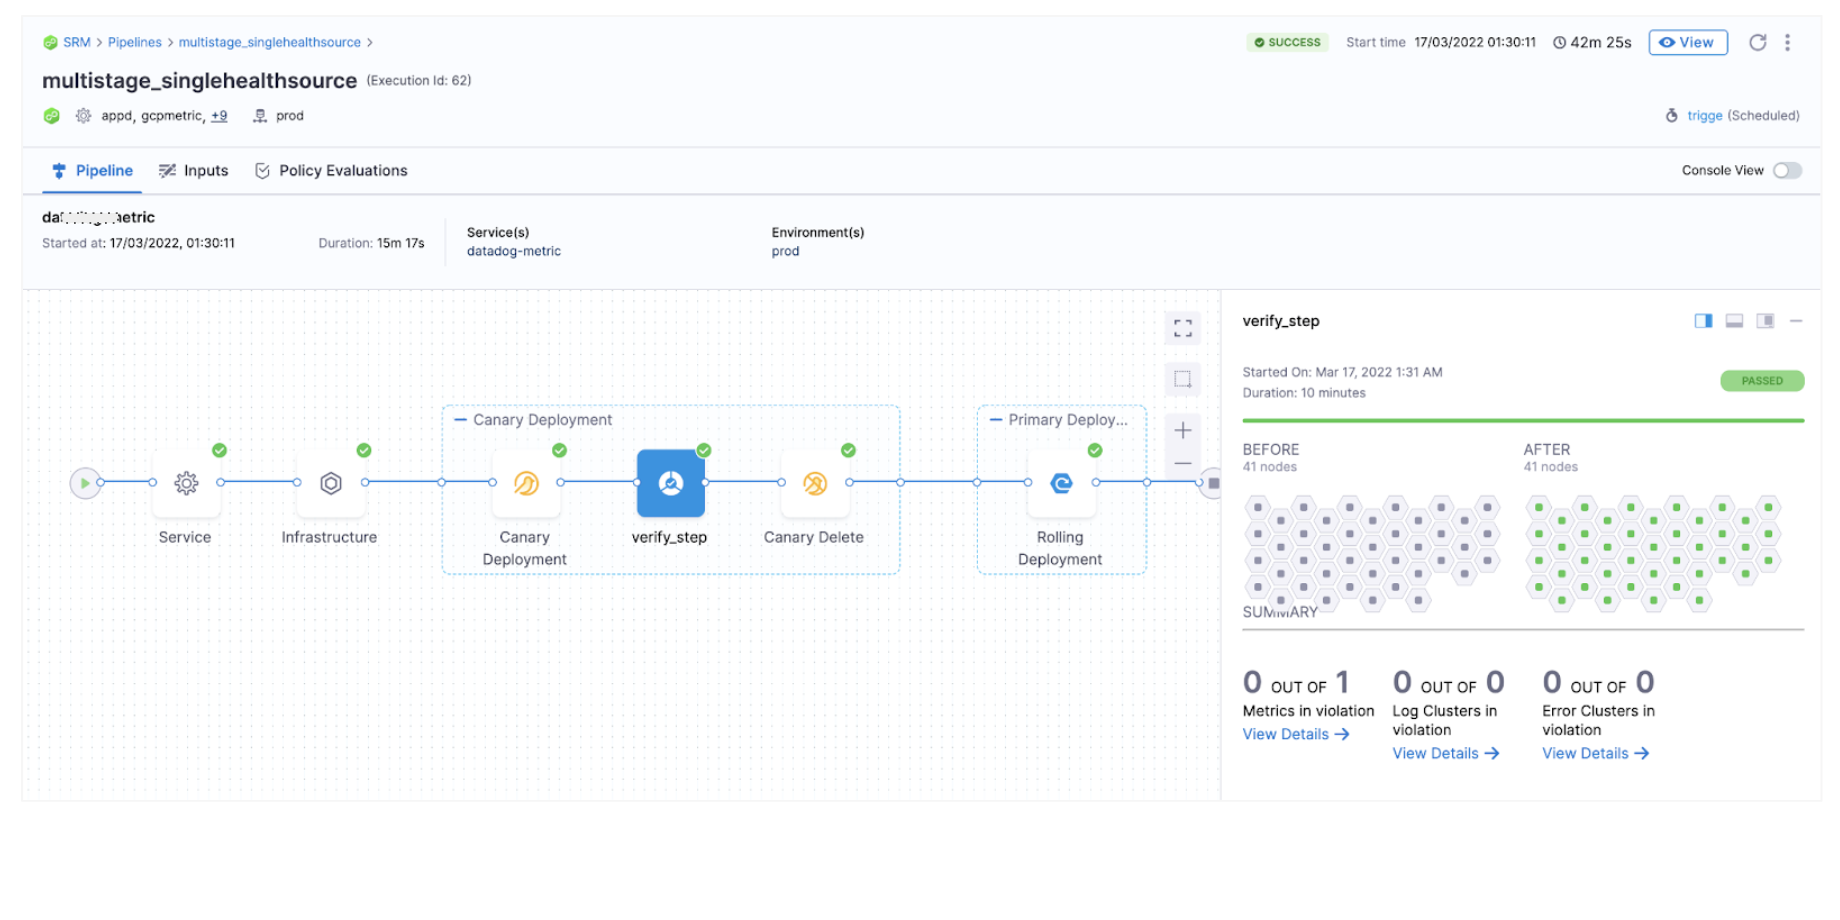Click a BEFORE node hexagon cluster

pos(1373,552)
